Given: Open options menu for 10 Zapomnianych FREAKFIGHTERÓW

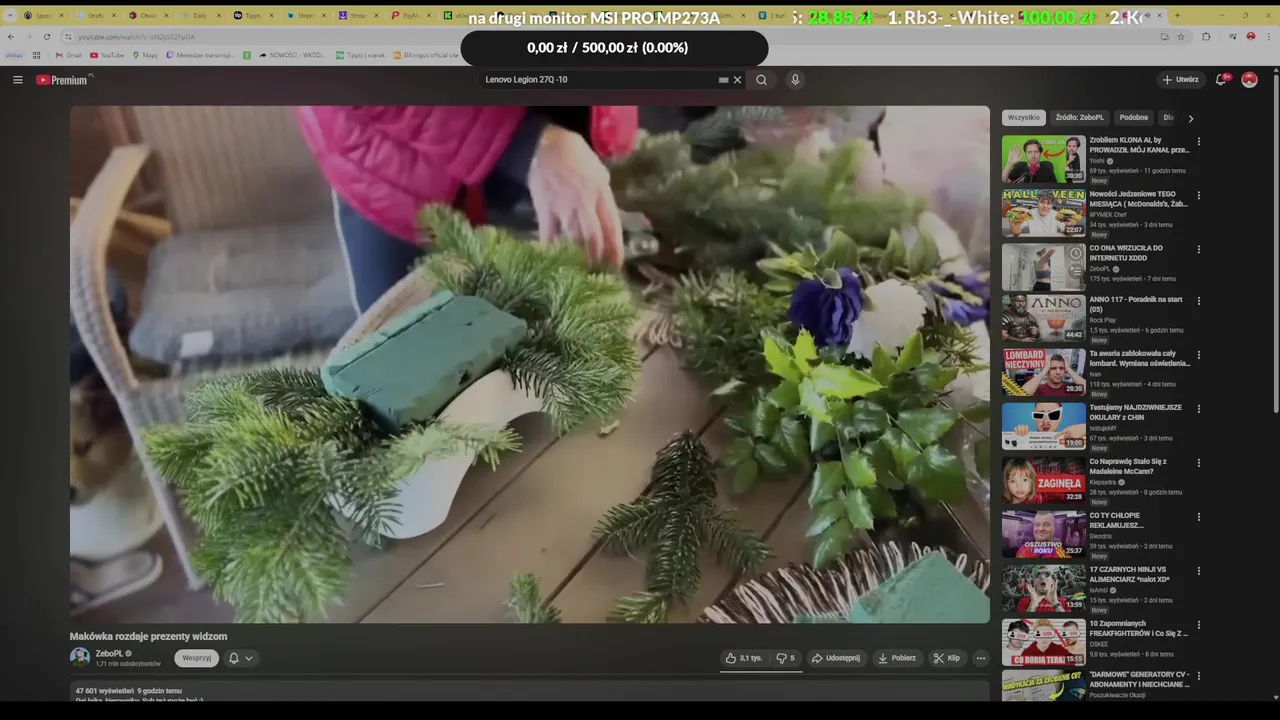Looking at the screenshot, I should 1198,624.
